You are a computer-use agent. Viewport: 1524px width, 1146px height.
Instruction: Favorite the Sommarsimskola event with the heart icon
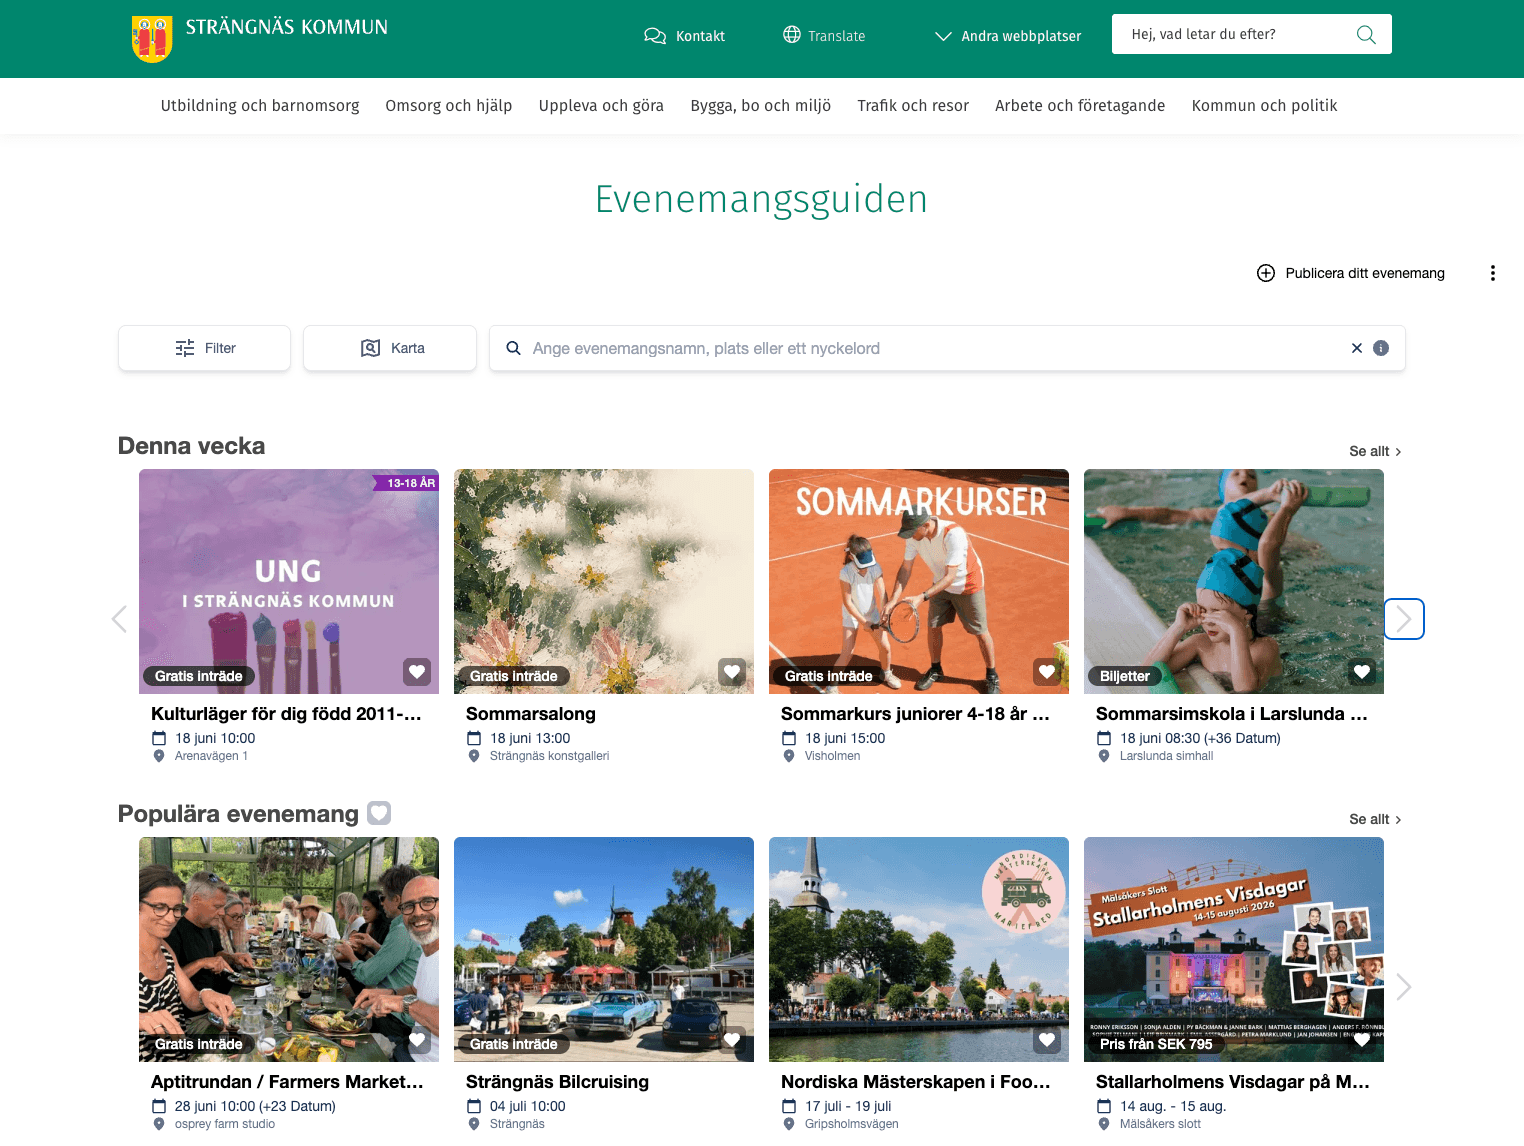click(1362, 672)
